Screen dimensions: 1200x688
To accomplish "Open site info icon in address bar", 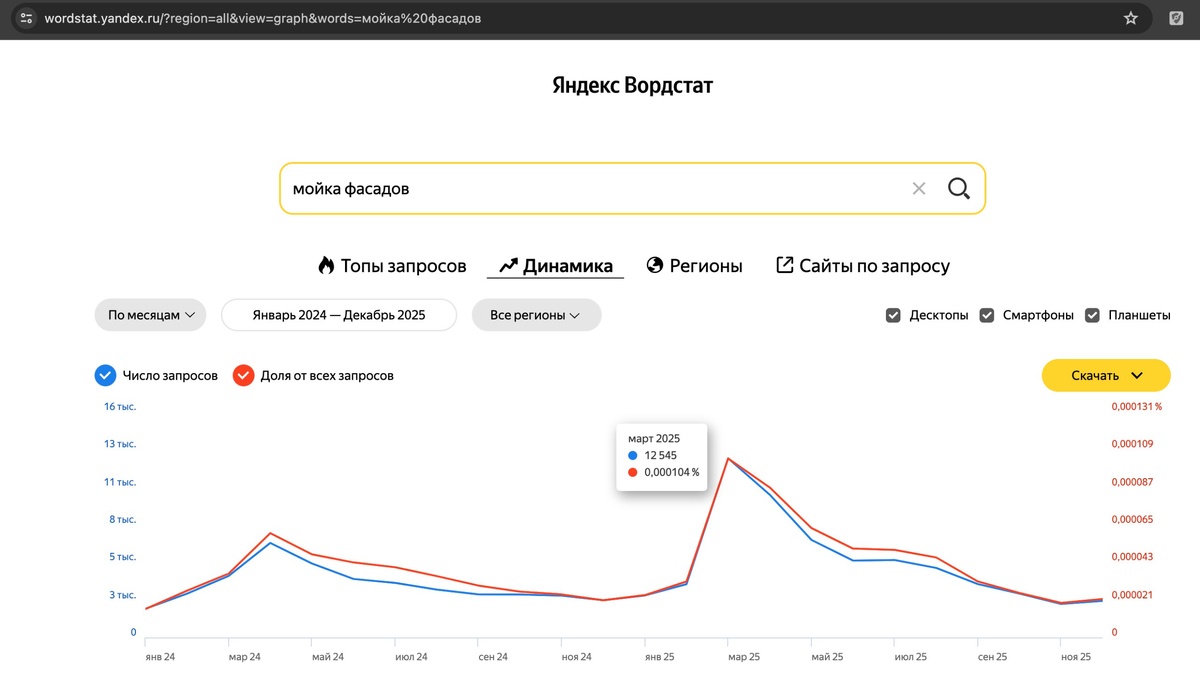I will click(x=27, y=18).
